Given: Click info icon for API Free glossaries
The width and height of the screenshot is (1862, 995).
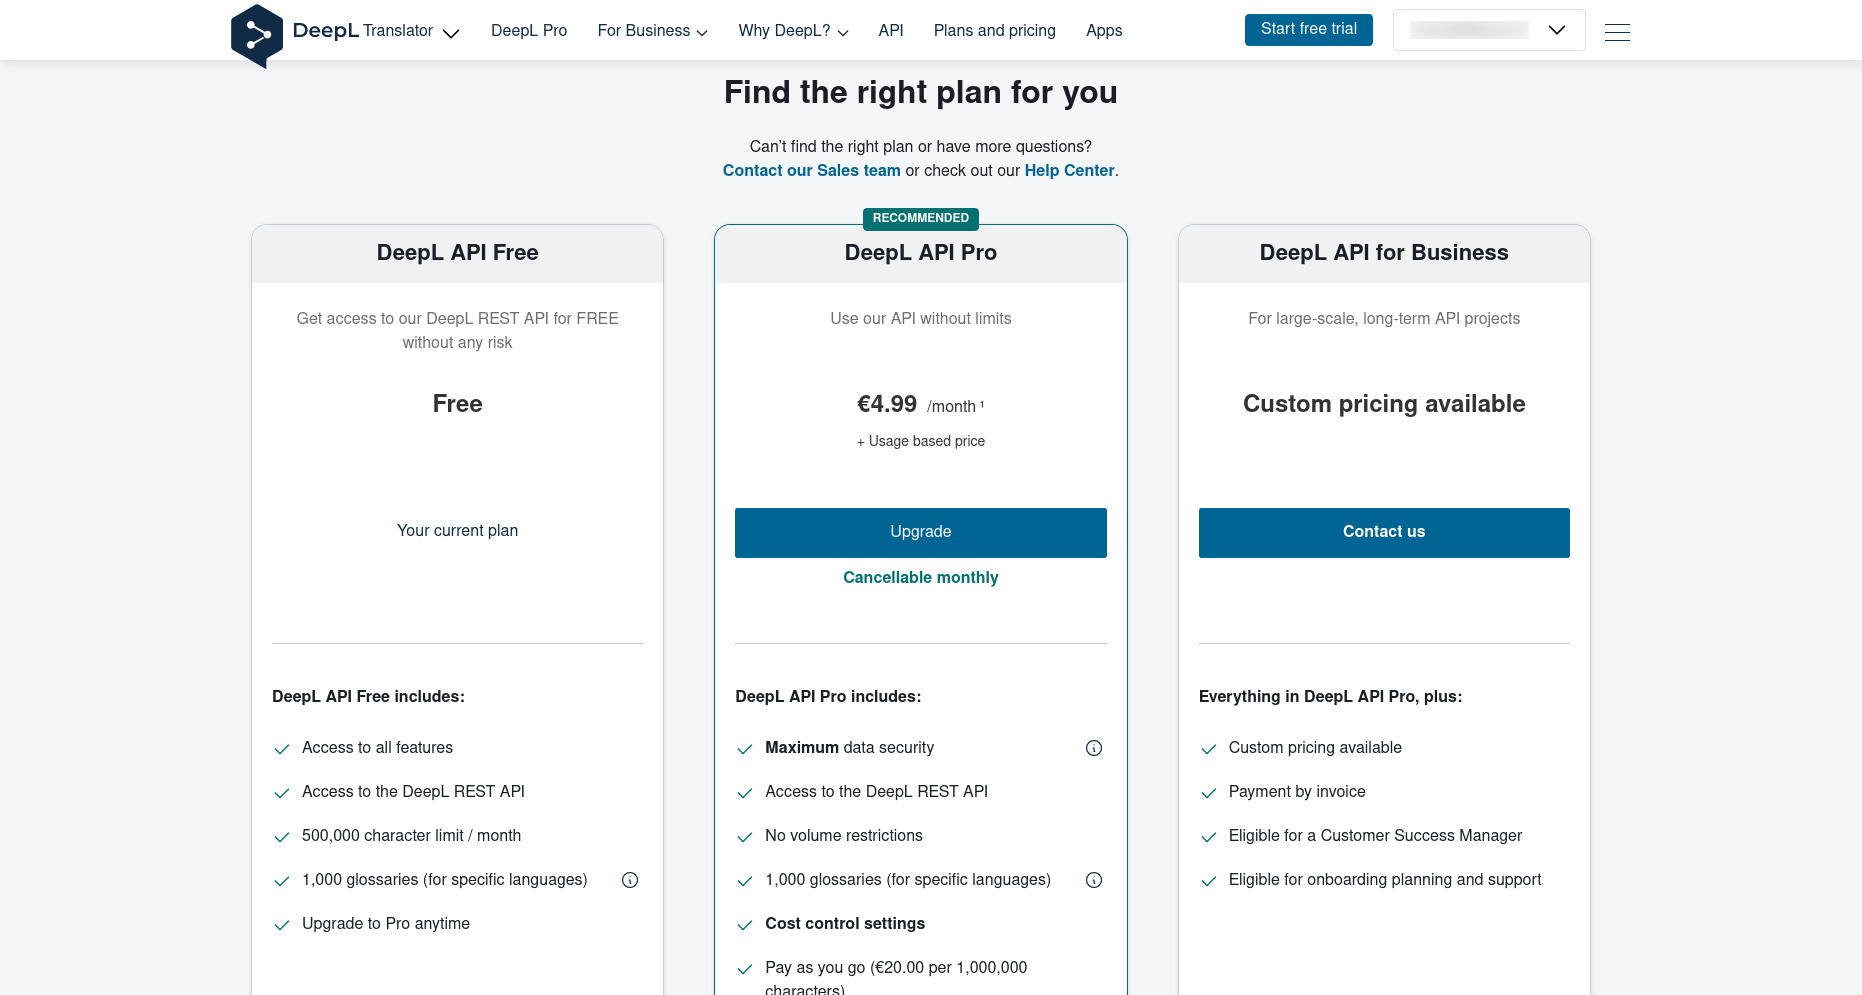Looking at the screenshot, I should 630,880.
